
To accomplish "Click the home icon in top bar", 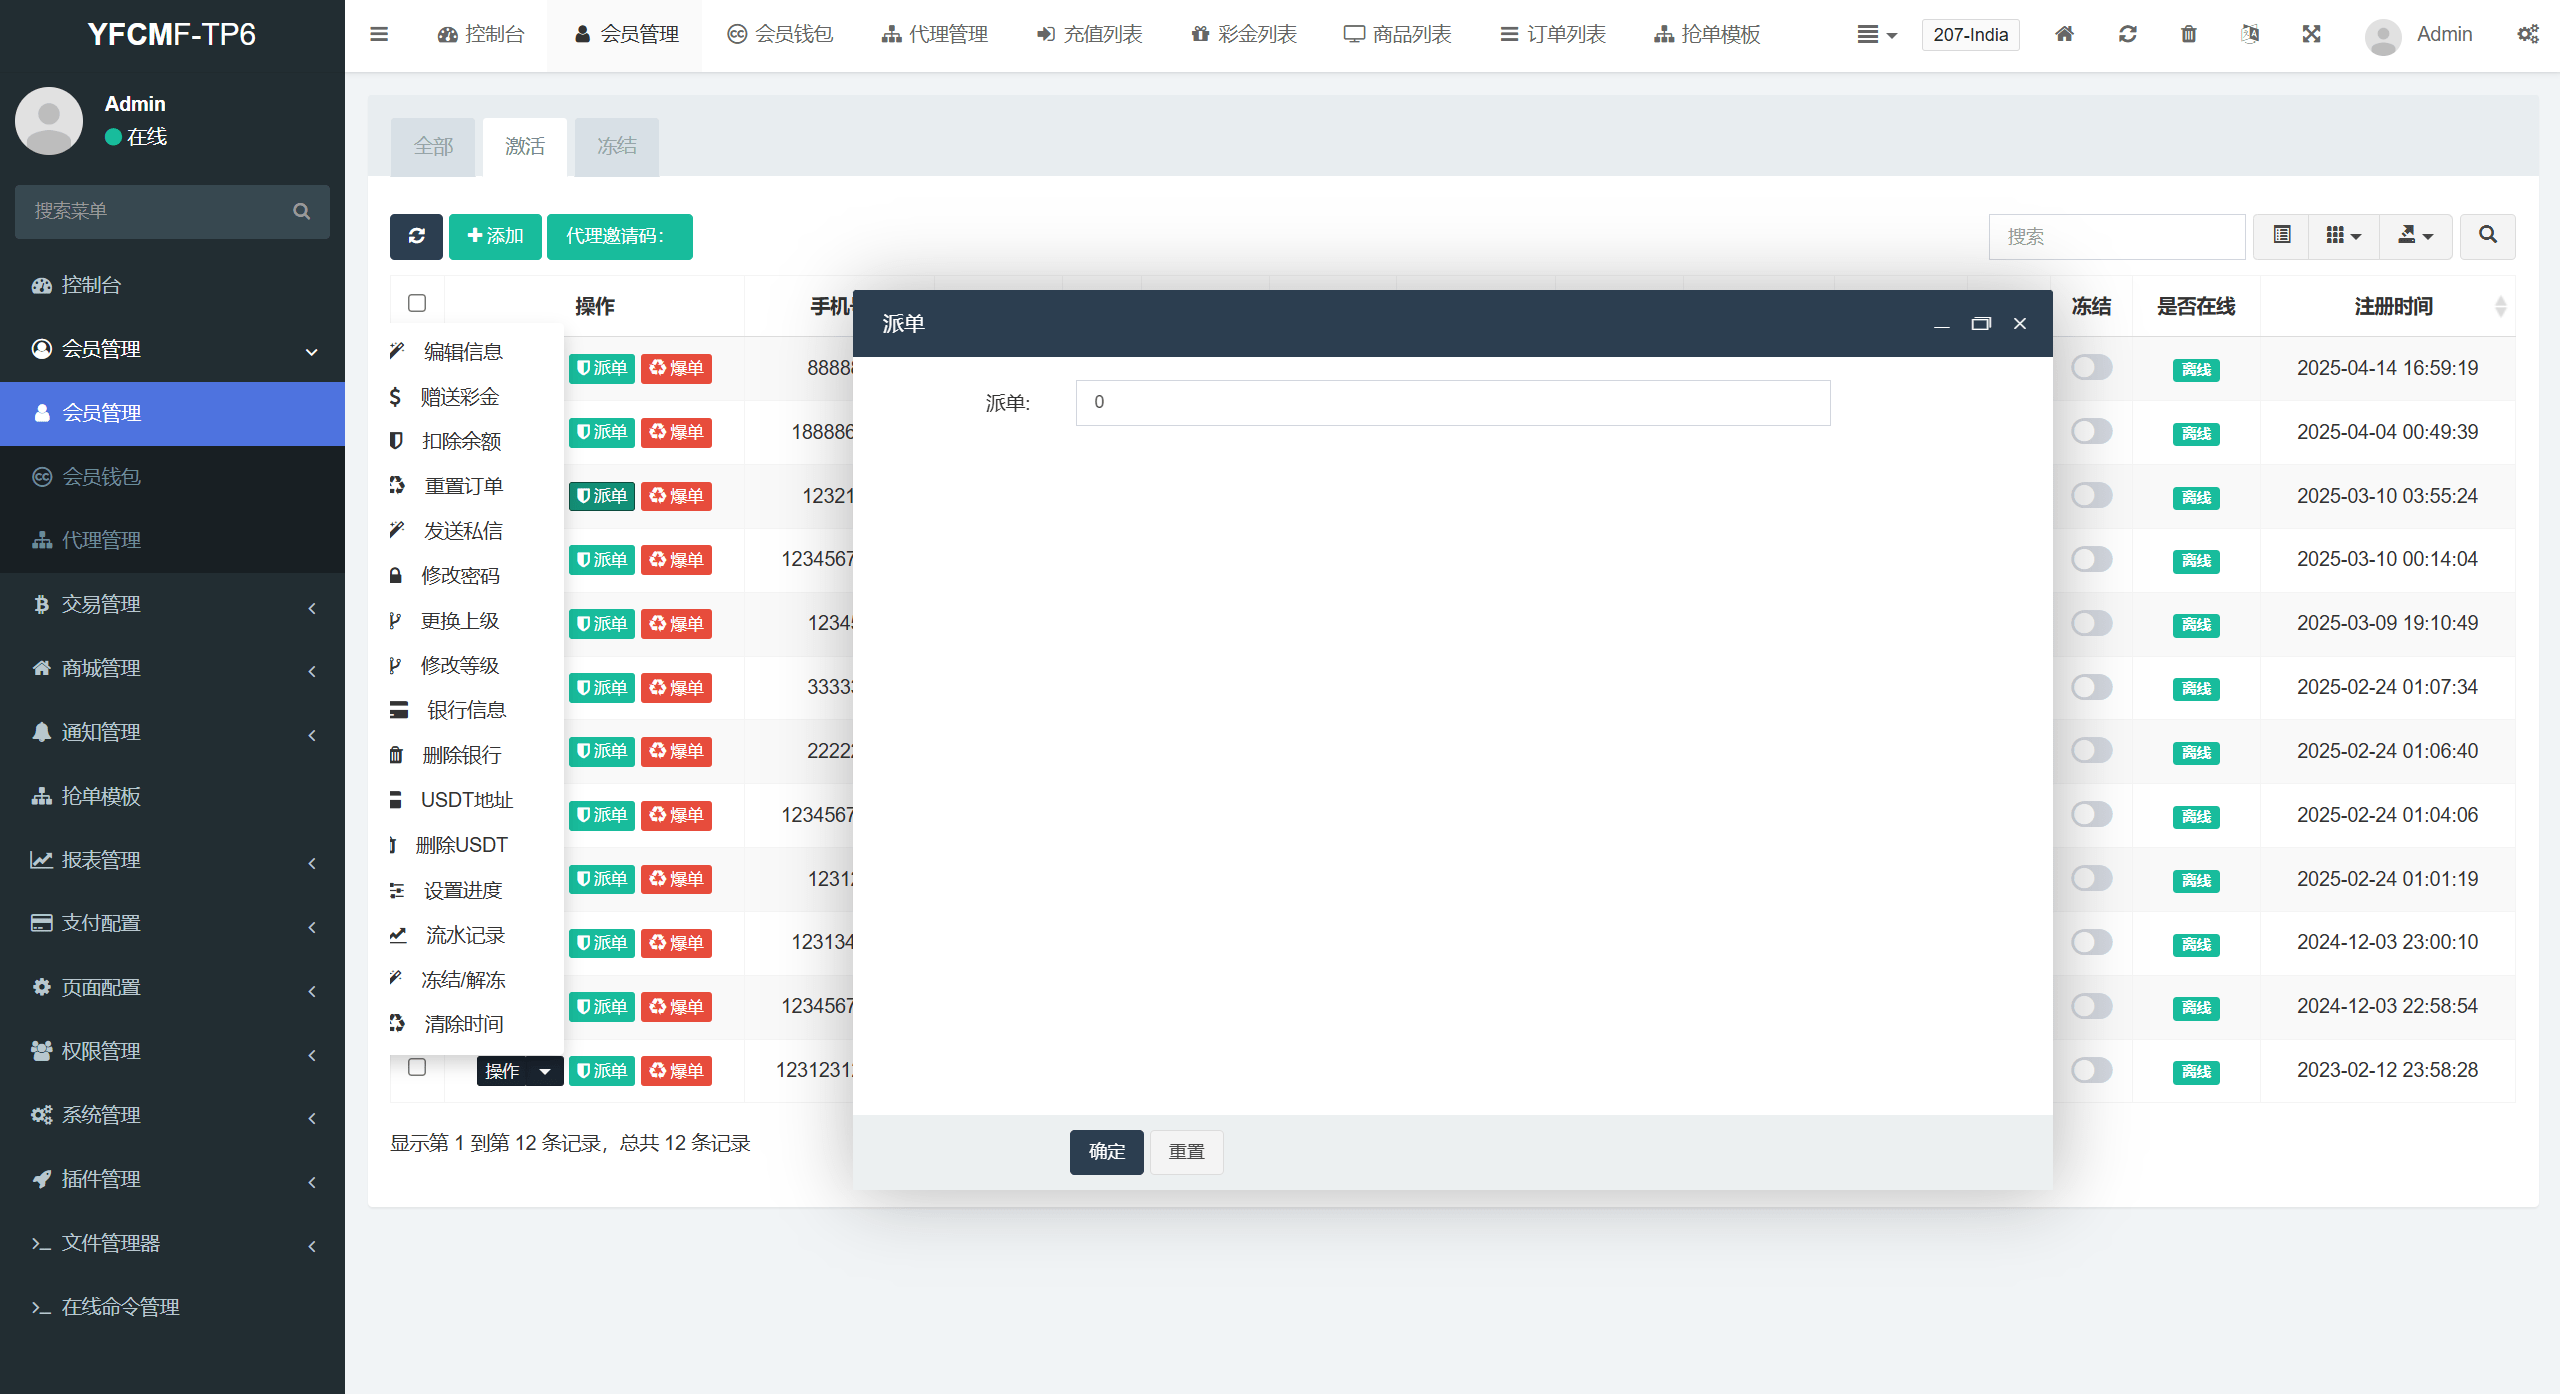I will 2064,34.
